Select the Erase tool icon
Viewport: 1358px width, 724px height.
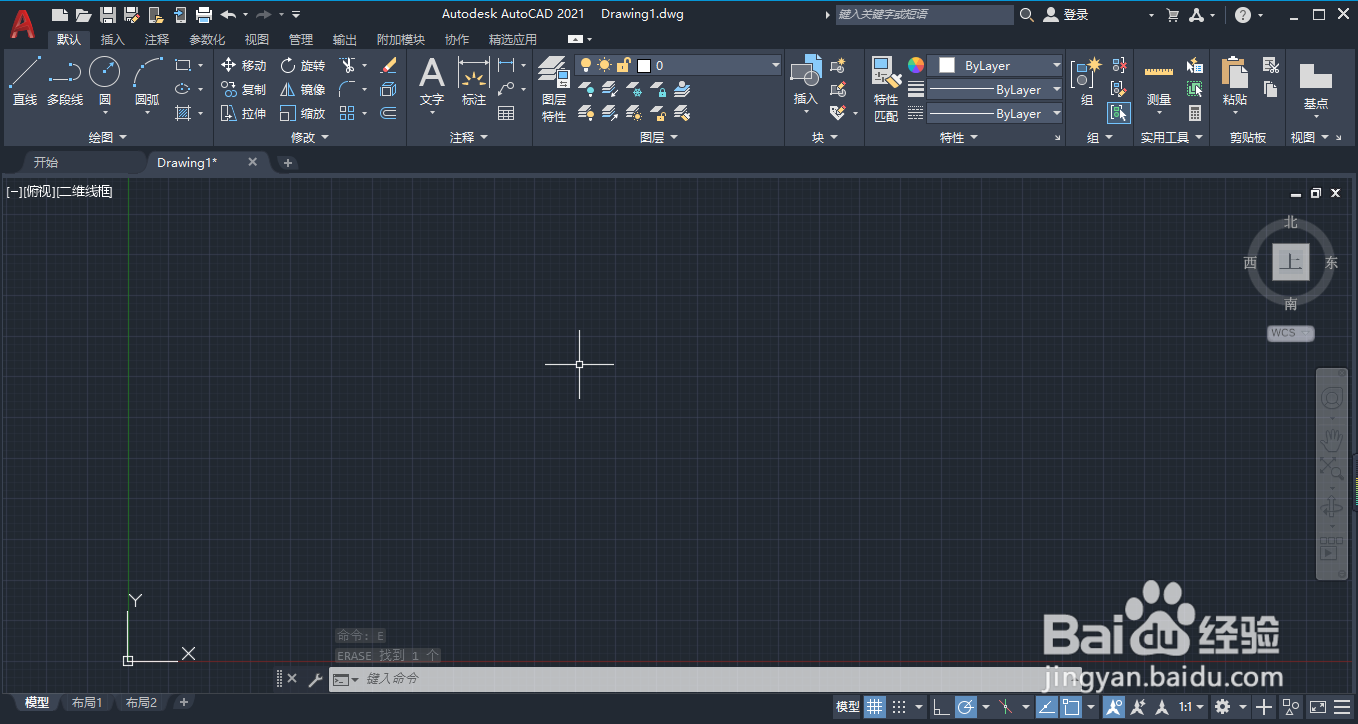(x=389, y=65)
